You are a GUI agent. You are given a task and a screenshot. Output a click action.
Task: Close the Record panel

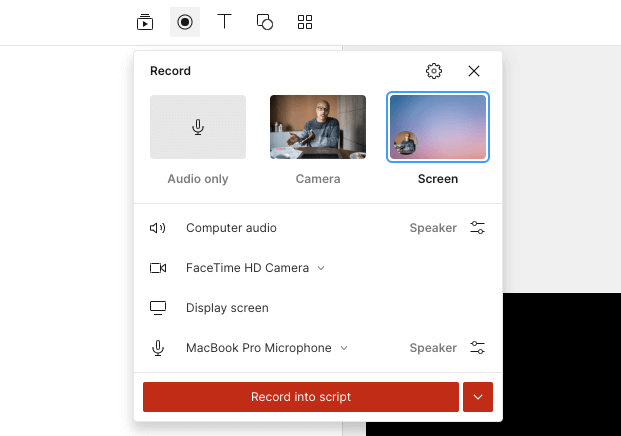point(474,71)
